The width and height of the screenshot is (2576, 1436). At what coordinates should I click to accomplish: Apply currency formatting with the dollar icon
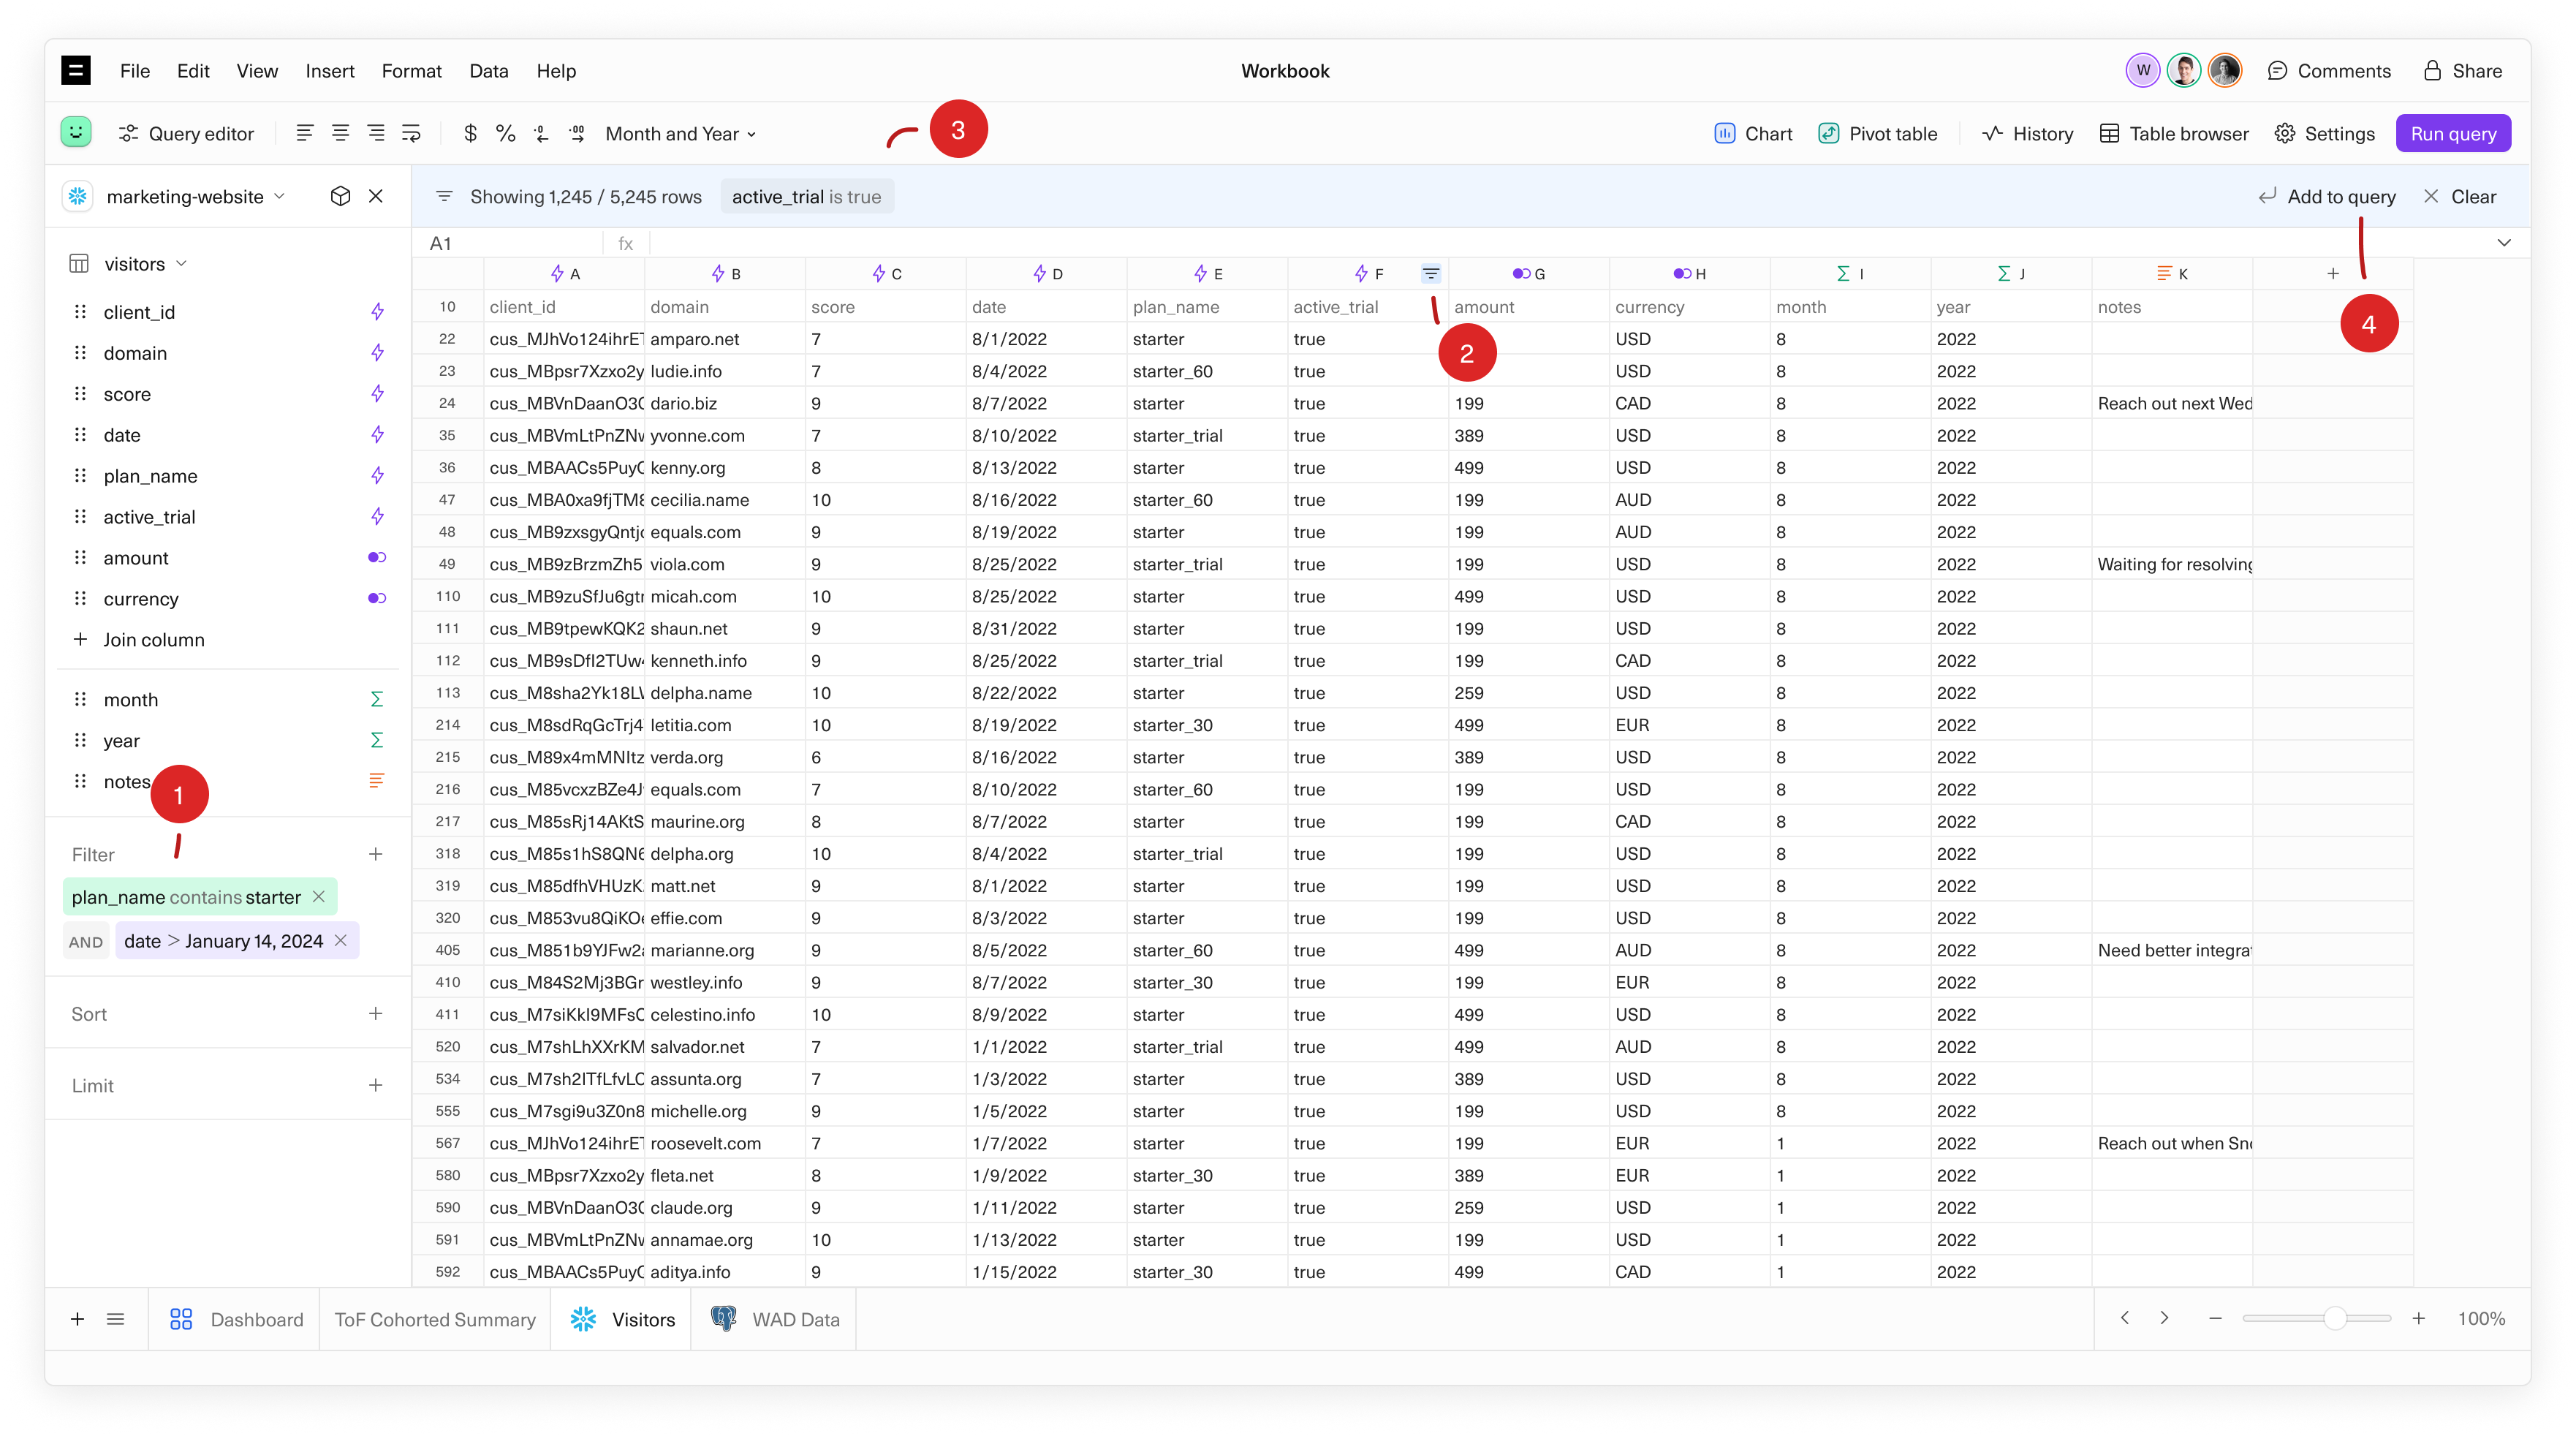(470, 133)
